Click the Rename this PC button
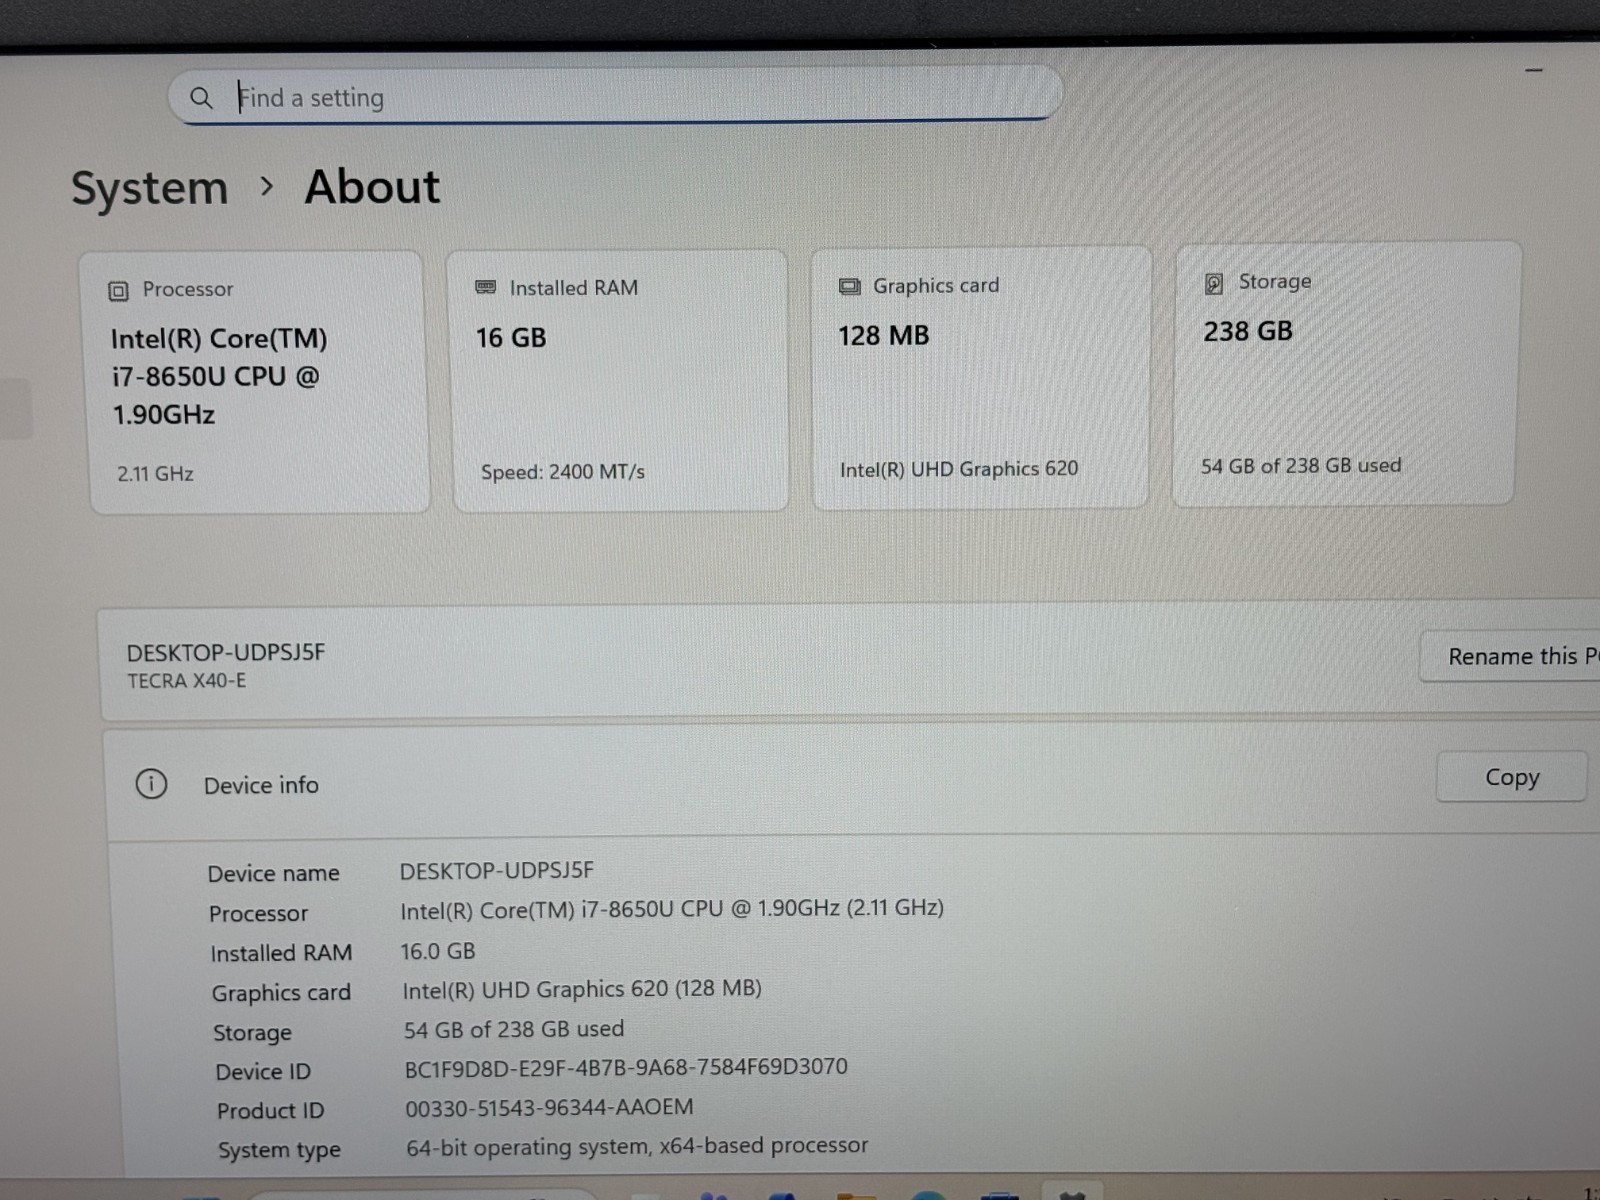Screen dimensions: 1600x1200 point(1510,657)
